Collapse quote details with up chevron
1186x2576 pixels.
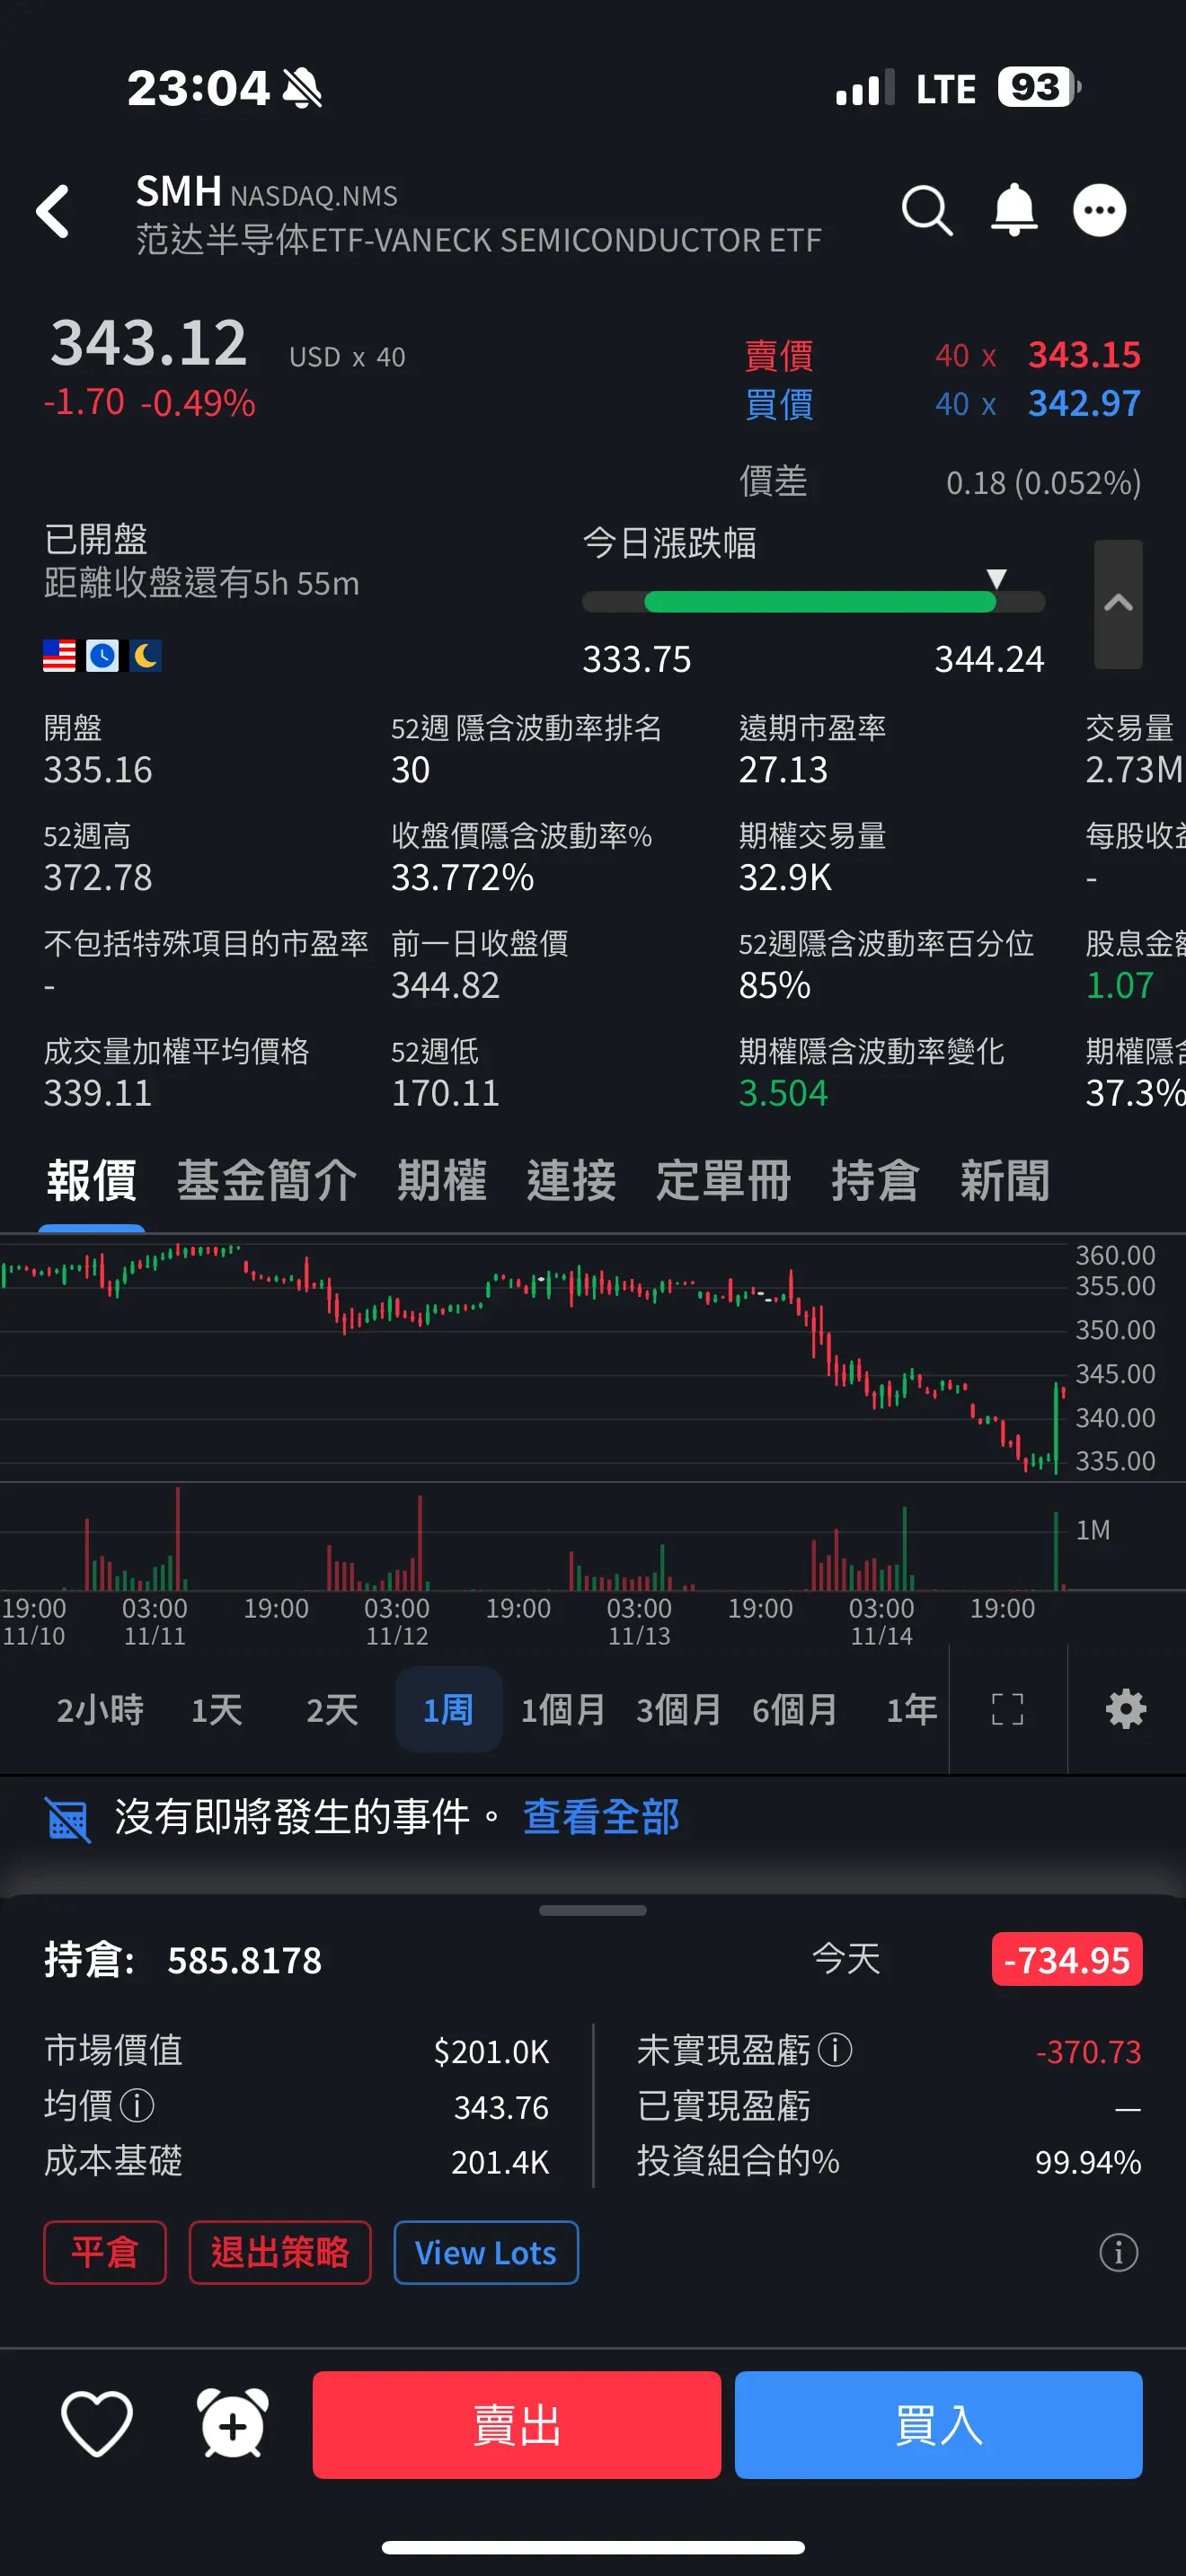(1118, 603)
